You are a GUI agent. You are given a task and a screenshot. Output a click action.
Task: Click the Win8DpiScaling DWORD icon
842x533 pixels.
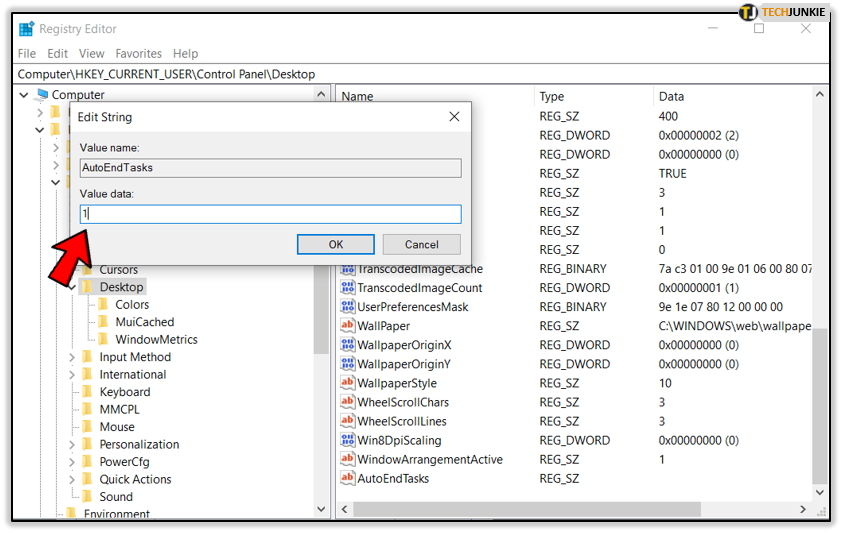click(x=347, y=440)
